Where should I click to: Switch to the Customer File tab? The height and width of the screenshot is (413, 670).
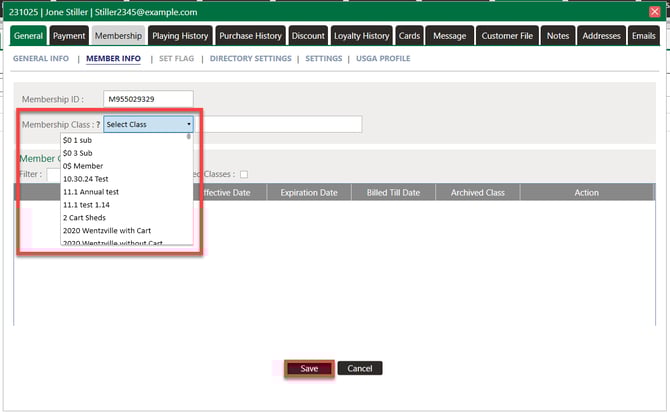coord(508,36)
